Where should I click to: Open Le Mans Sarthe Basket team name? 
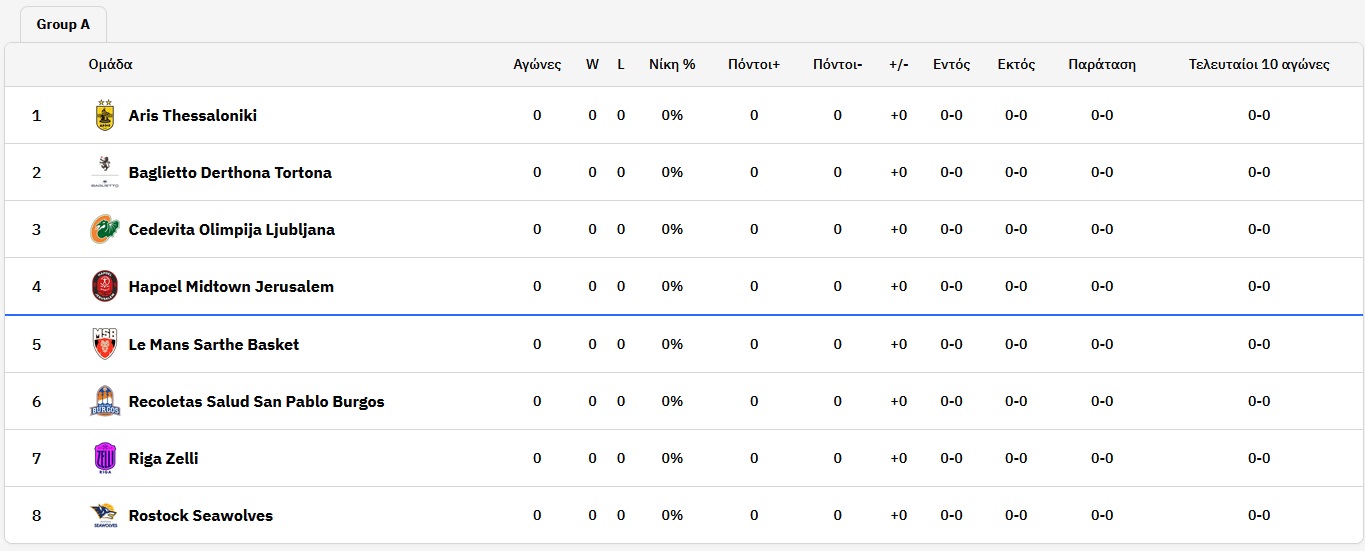click(x=214, y=345)
